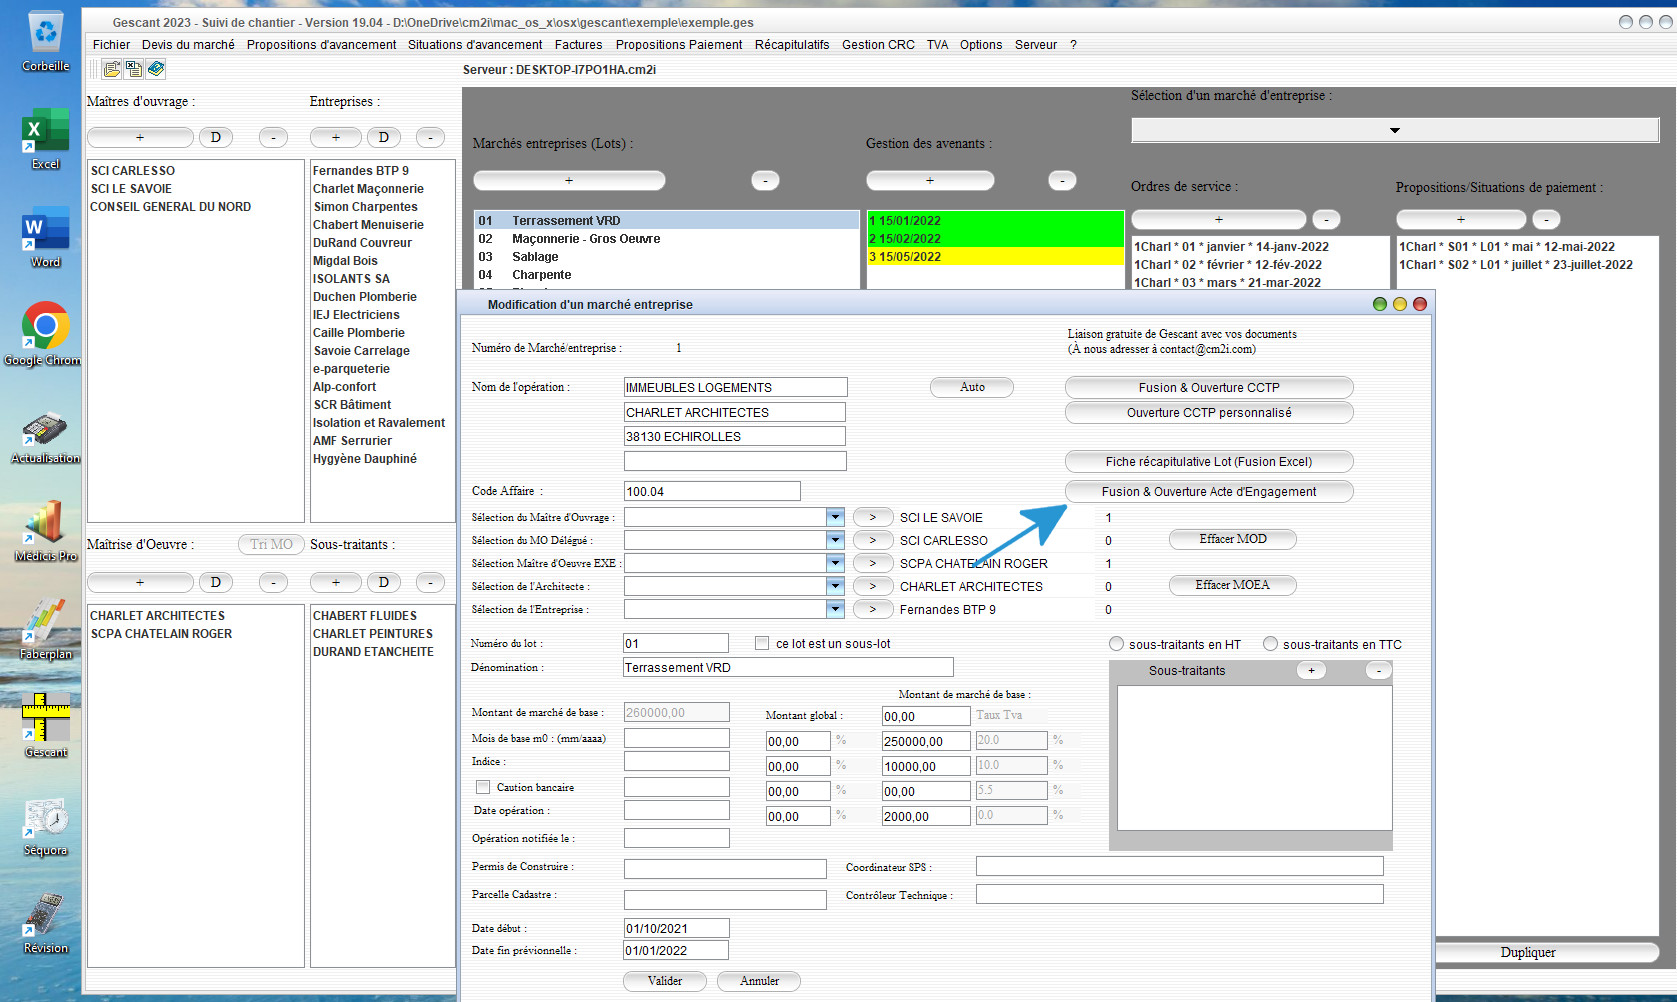Open the help book toolbar icon

156,69
